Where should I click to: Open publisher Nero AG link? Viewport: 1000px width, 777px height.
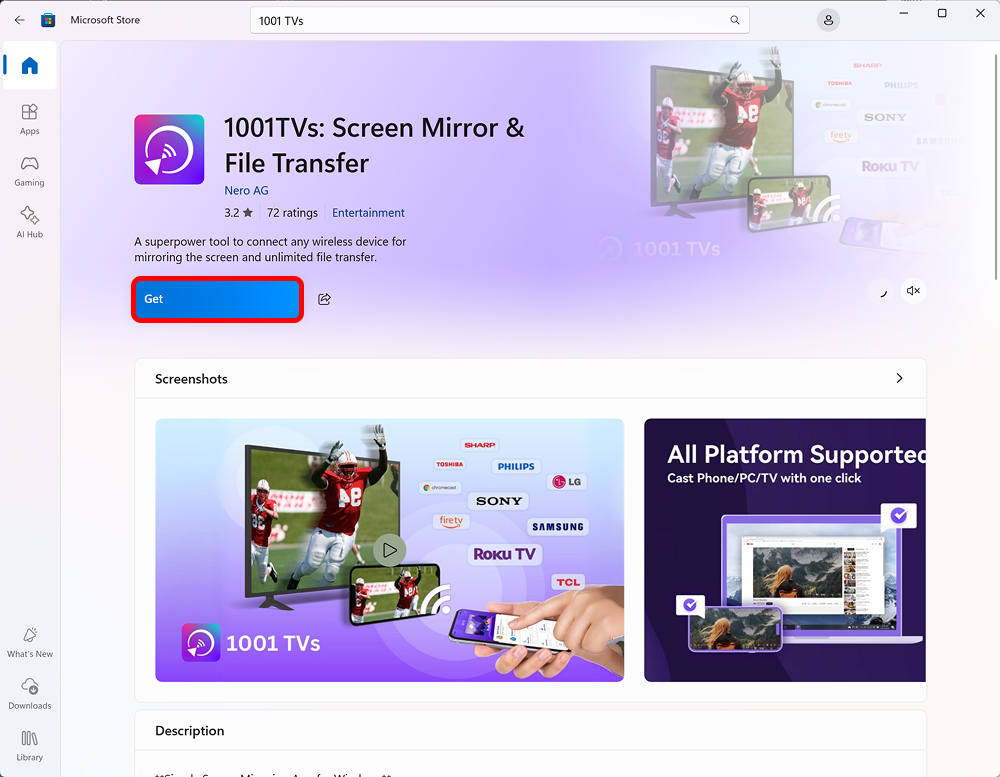point(246,191)
